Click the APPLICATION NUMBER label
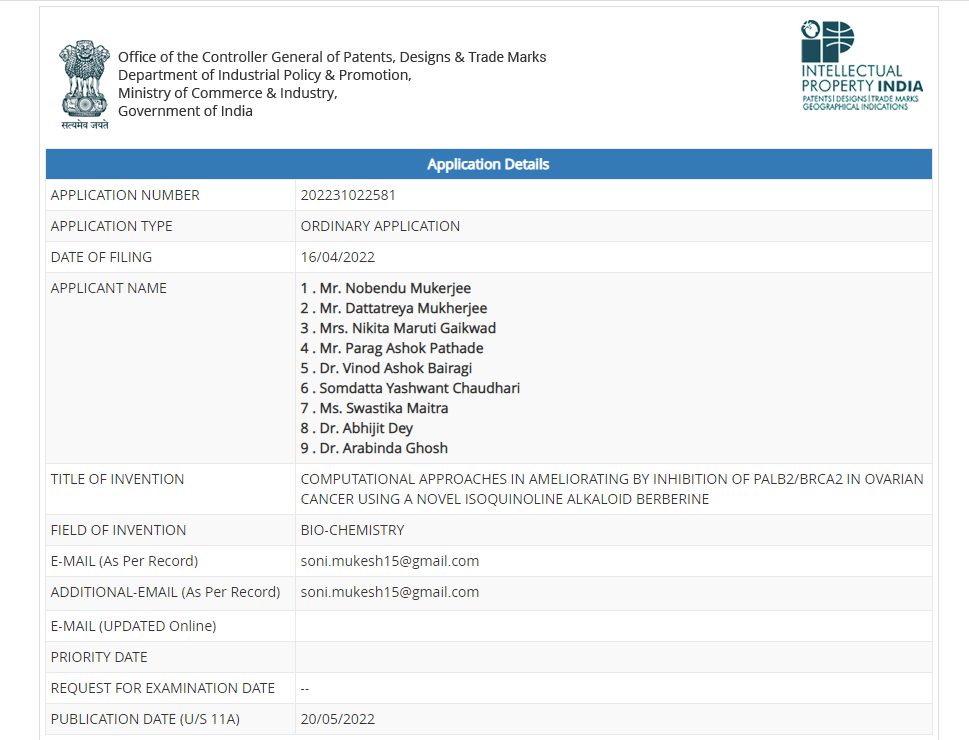Screen dimensions: 969x740 point(125,195)
